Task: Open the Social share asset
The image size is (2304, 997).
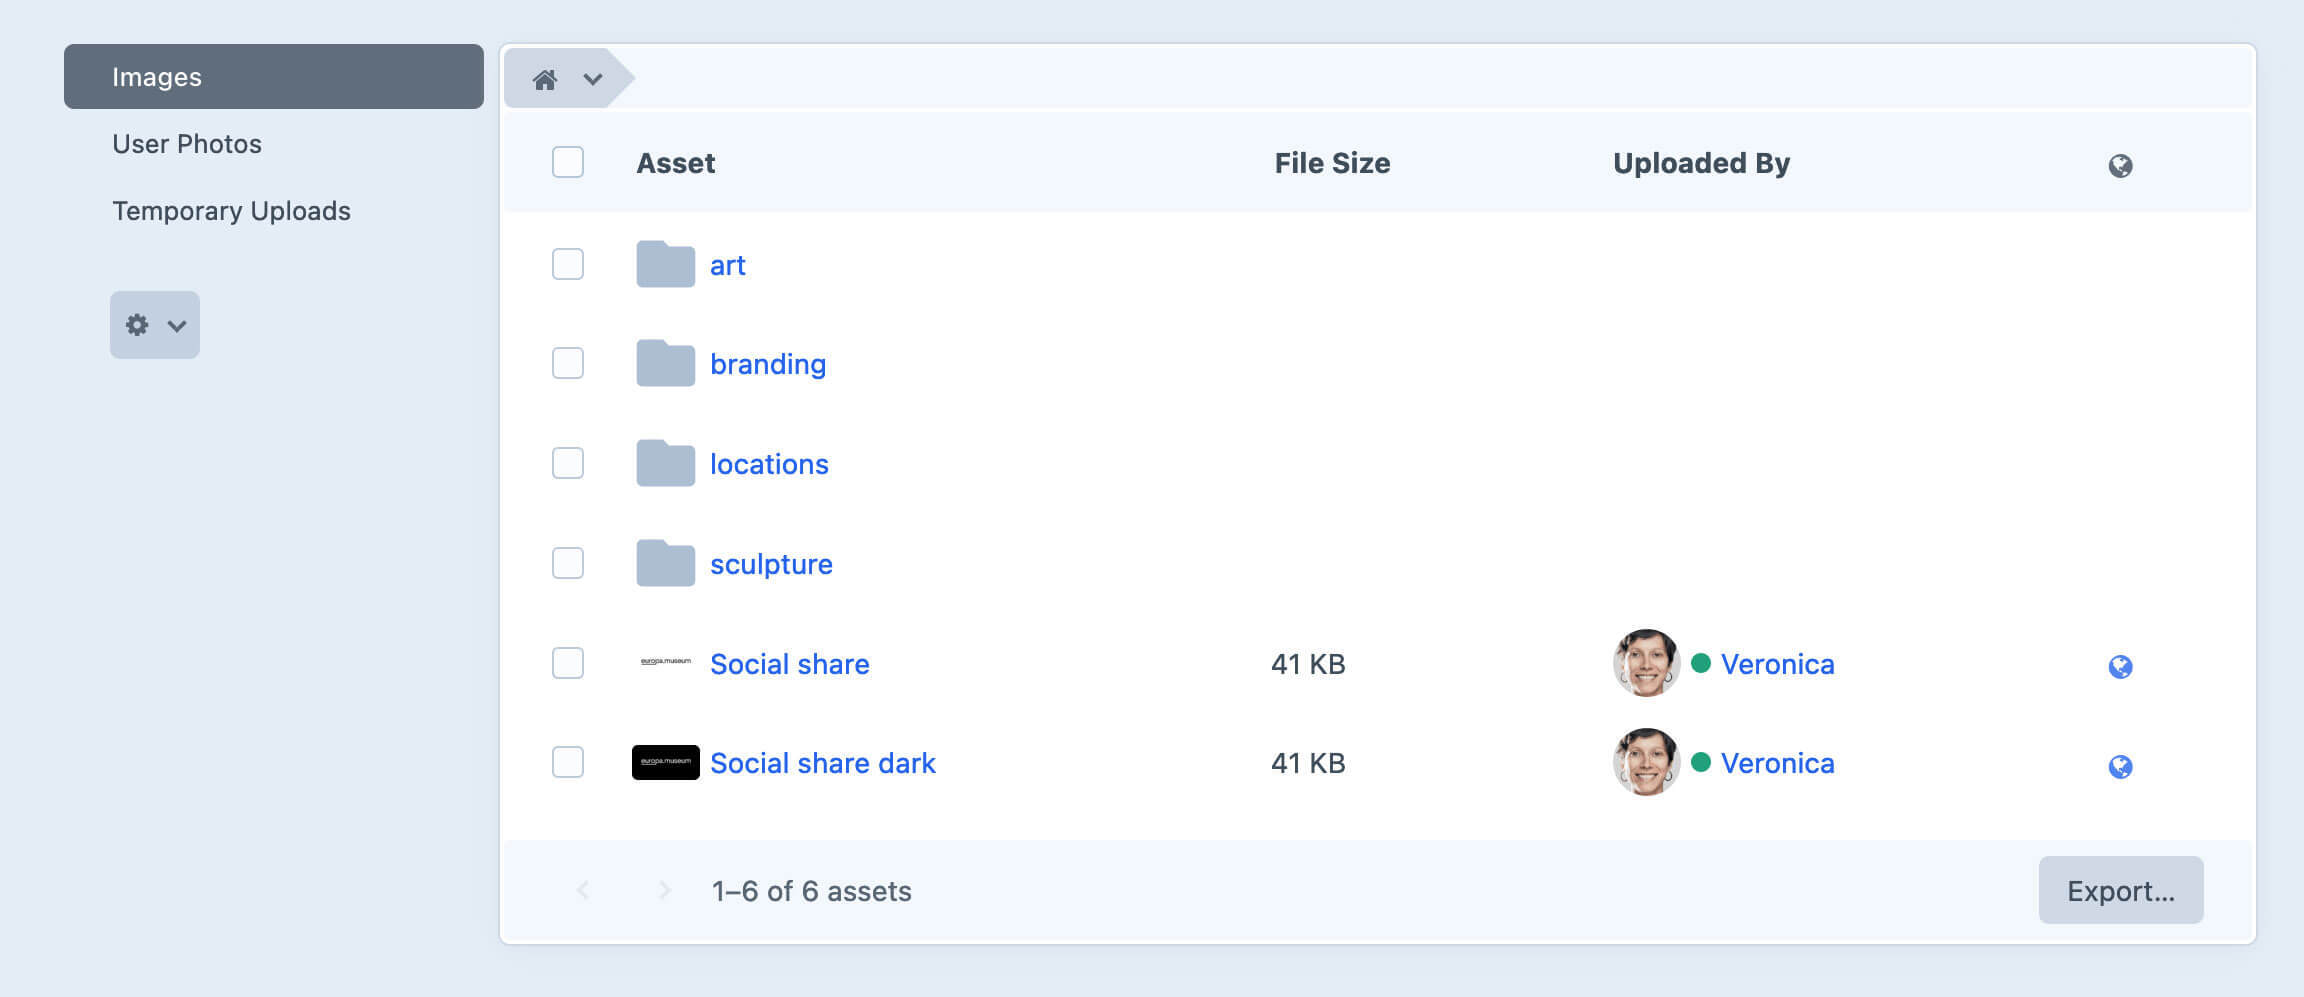Action: pos(790,664)
